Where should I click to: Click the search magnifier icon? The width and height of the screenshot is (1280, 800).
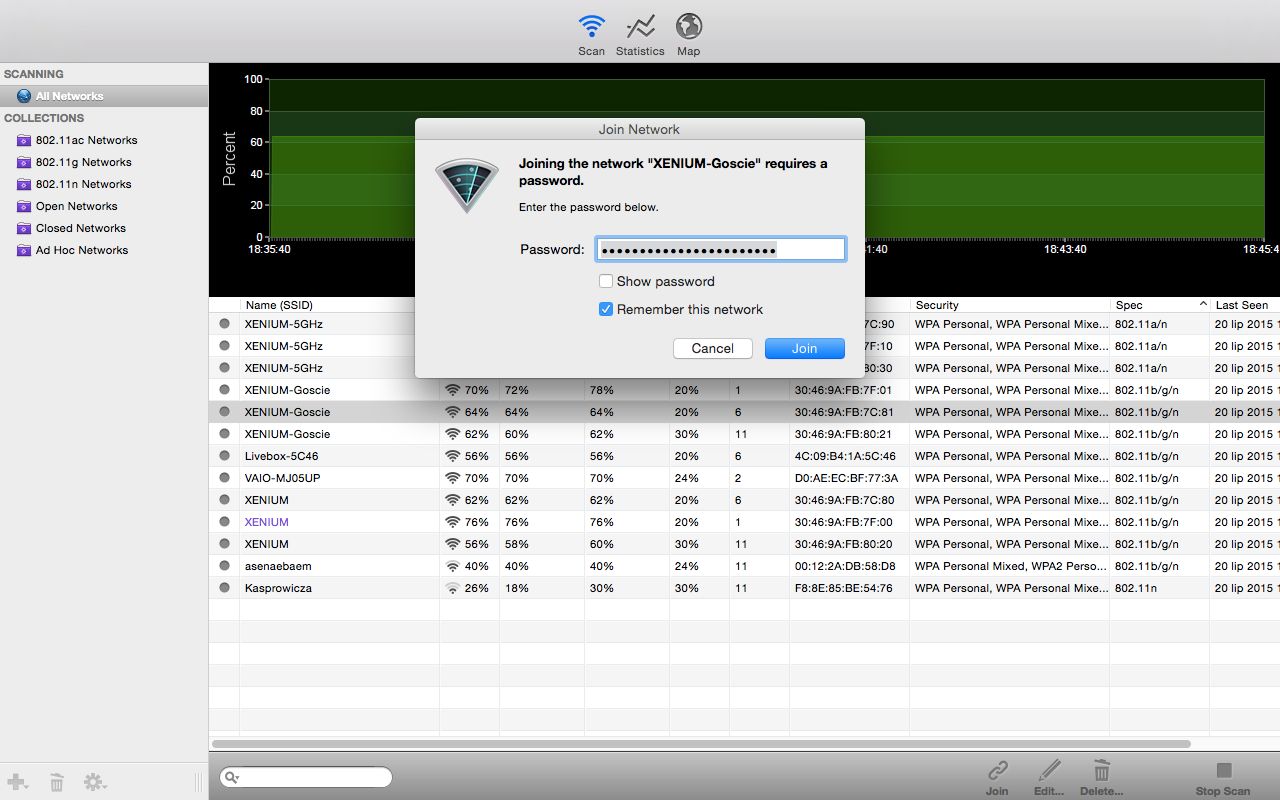(232, 777)
